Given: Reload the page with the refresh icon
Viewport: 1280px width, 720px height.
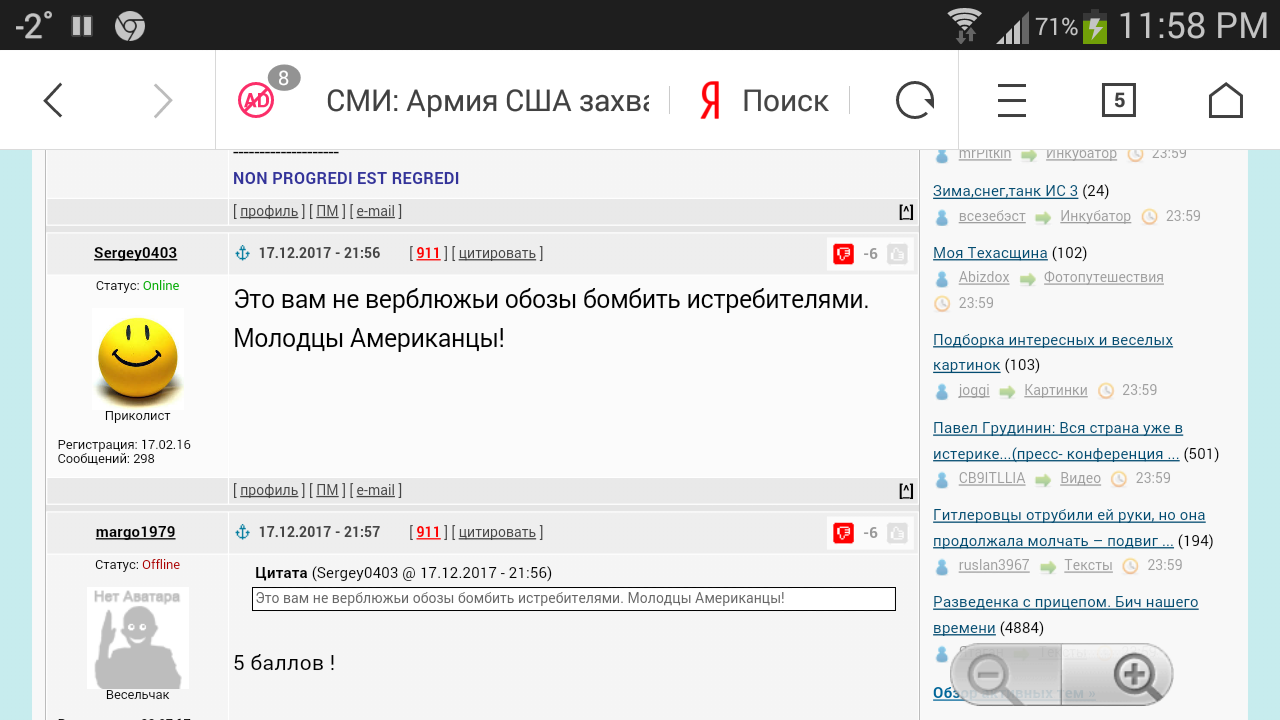Looking at the screenshot, I should point(914,100).
